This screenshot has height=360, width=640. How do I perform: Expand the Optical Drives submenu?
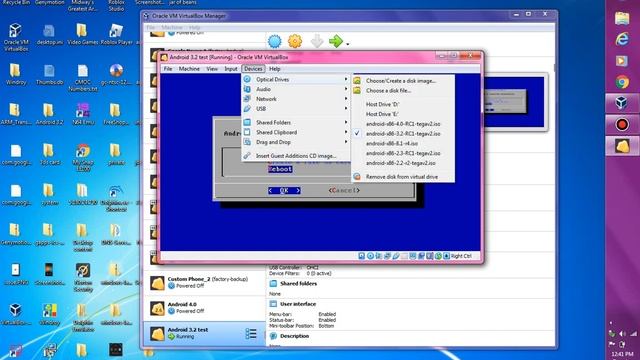pyautogui.click(x=296, y=79)
